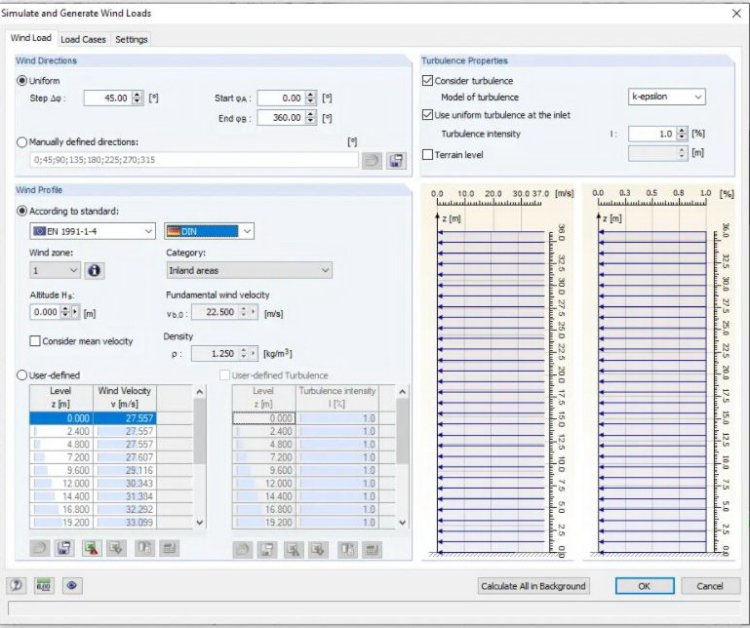Screen dimensions: 750x628
Task: Click Calculate All in Background button
Action: [x=533, y=586]
